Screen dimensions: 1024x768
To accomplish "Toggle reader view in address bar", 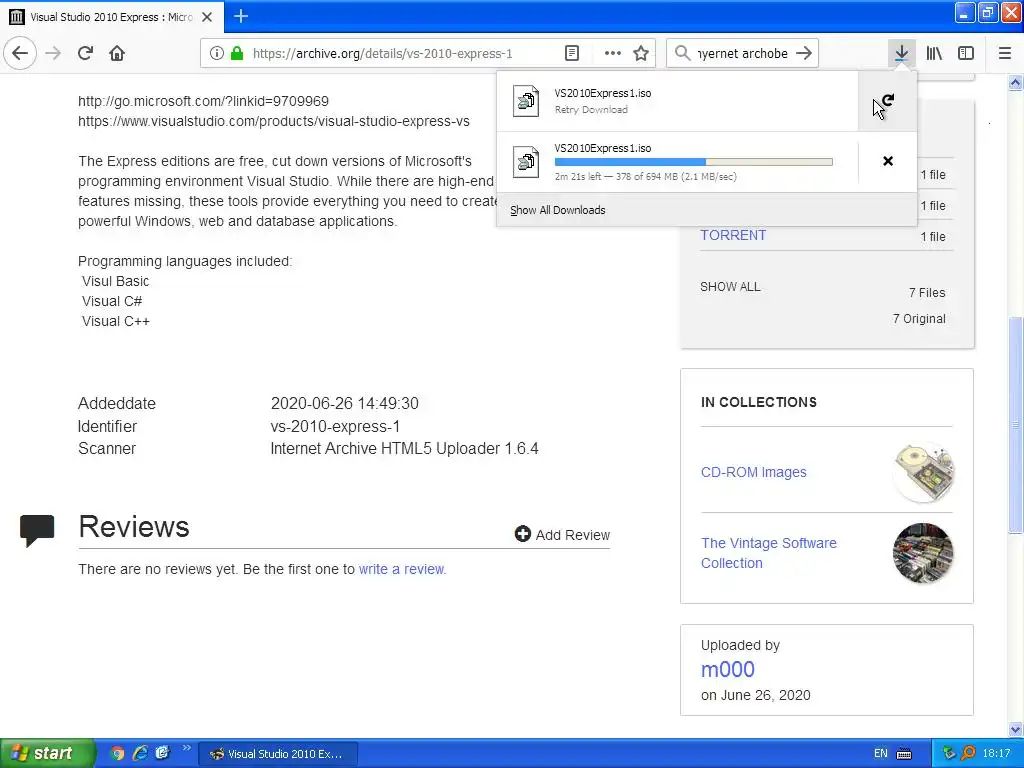I will [571, 53].
